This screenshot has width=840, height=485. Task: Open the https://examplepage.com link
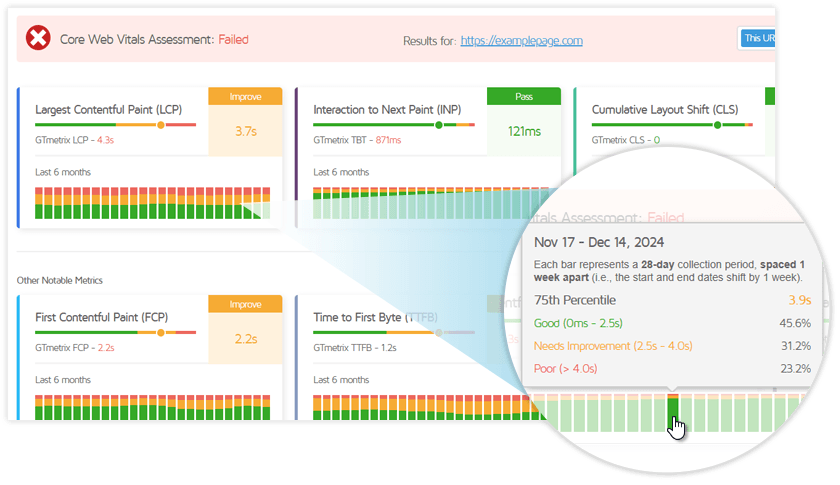pyautogui.click(x=521, y=41)
